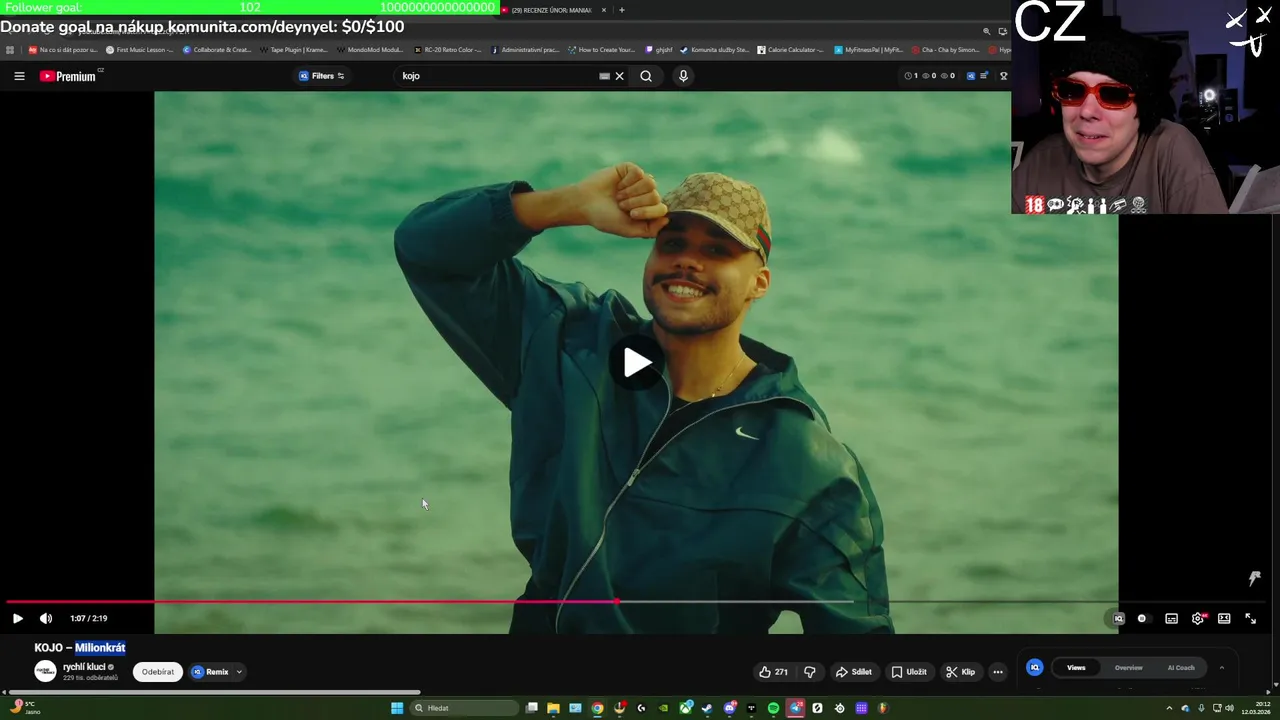This screenshot has width=1280, height=720.
Task: Subscribe with the Odebírat button
Action: tap(157, 672)
